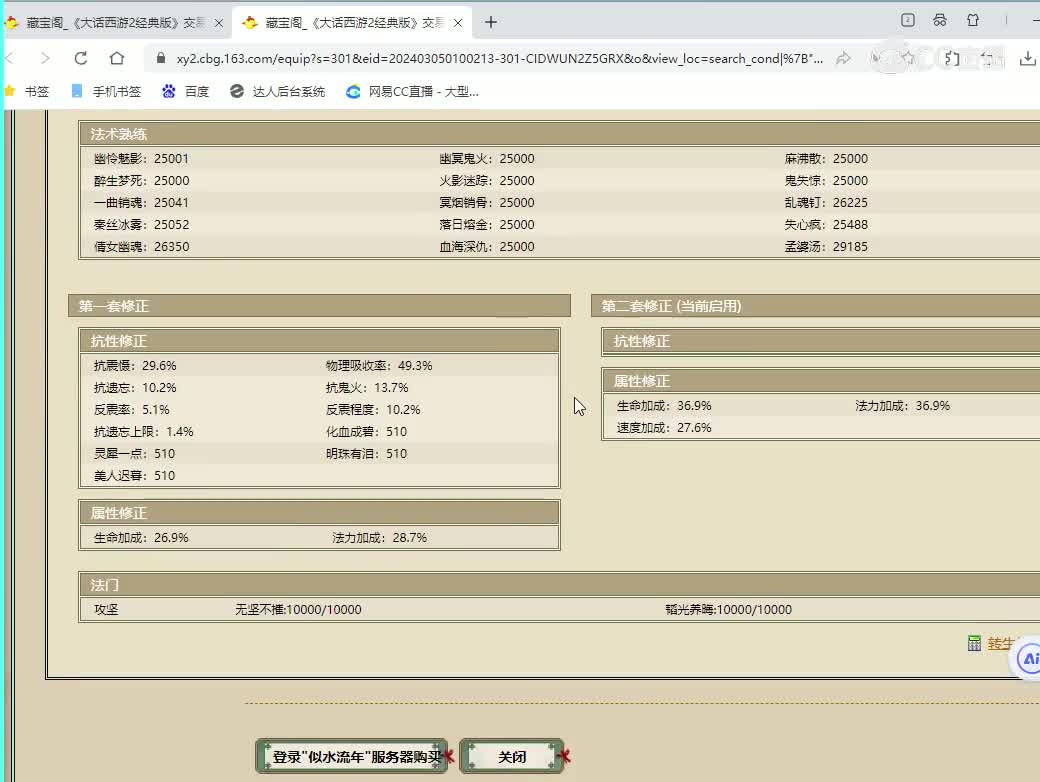Viewport: 1040px width, 782px height.
Task: Click 秦丝冰雾: 25052 entry
Action: pyautogui.click(x=141, y=225)
